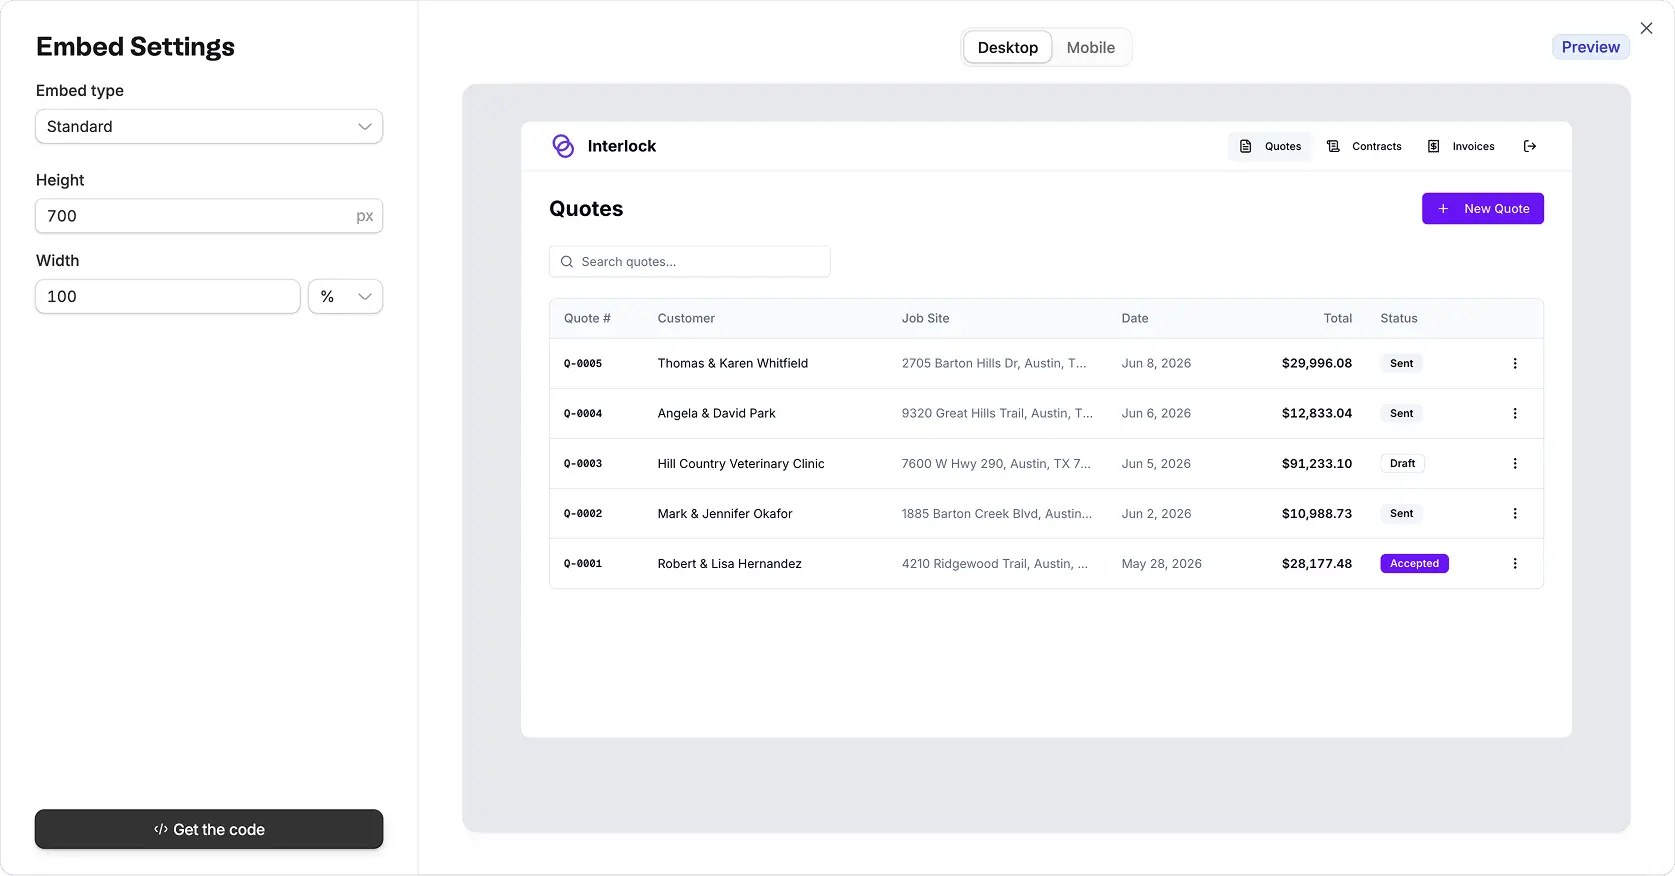The height and width of the screenshot is (876, 1675).
Task: Click the Draft status badge
Action: 1402,464
